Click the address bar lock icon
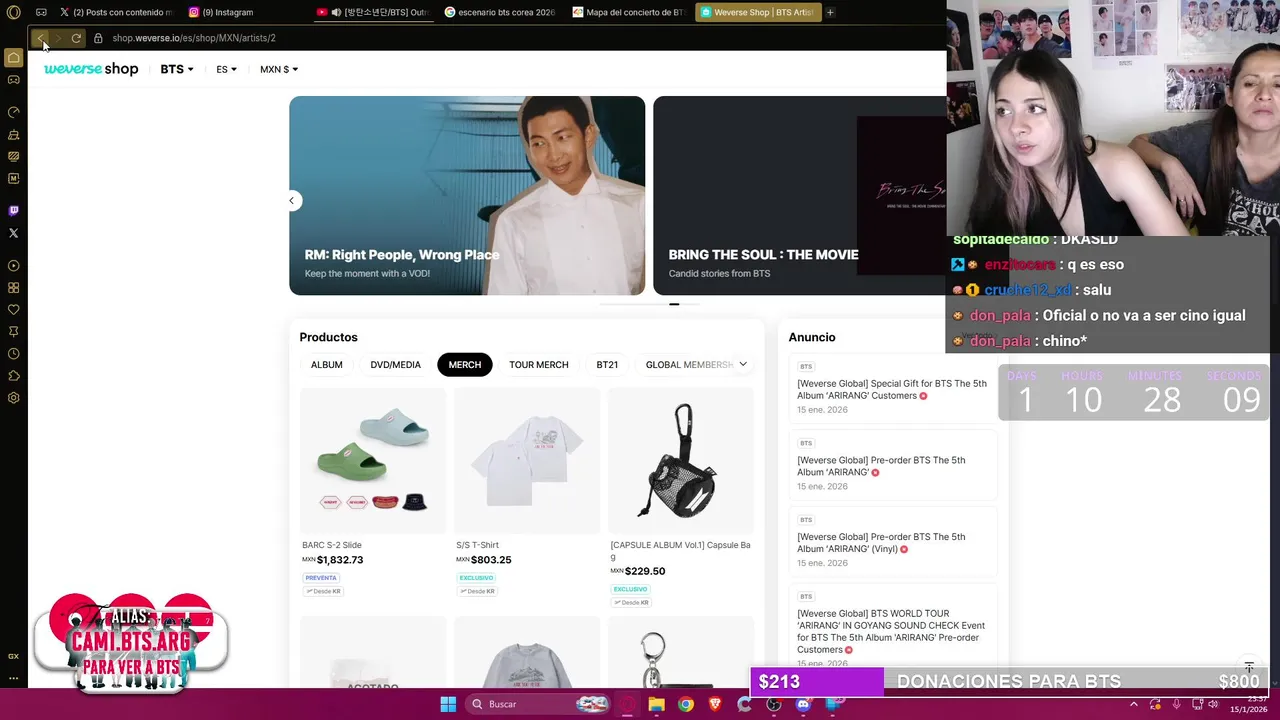 98,38
